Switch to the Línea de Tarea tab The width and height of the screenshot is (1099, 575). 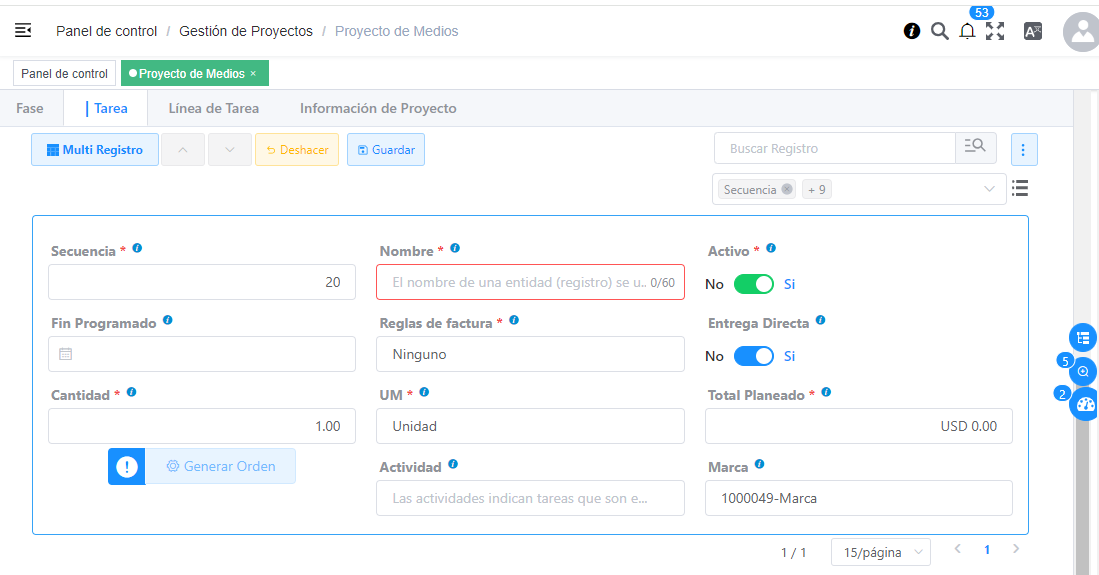(213, 108)
